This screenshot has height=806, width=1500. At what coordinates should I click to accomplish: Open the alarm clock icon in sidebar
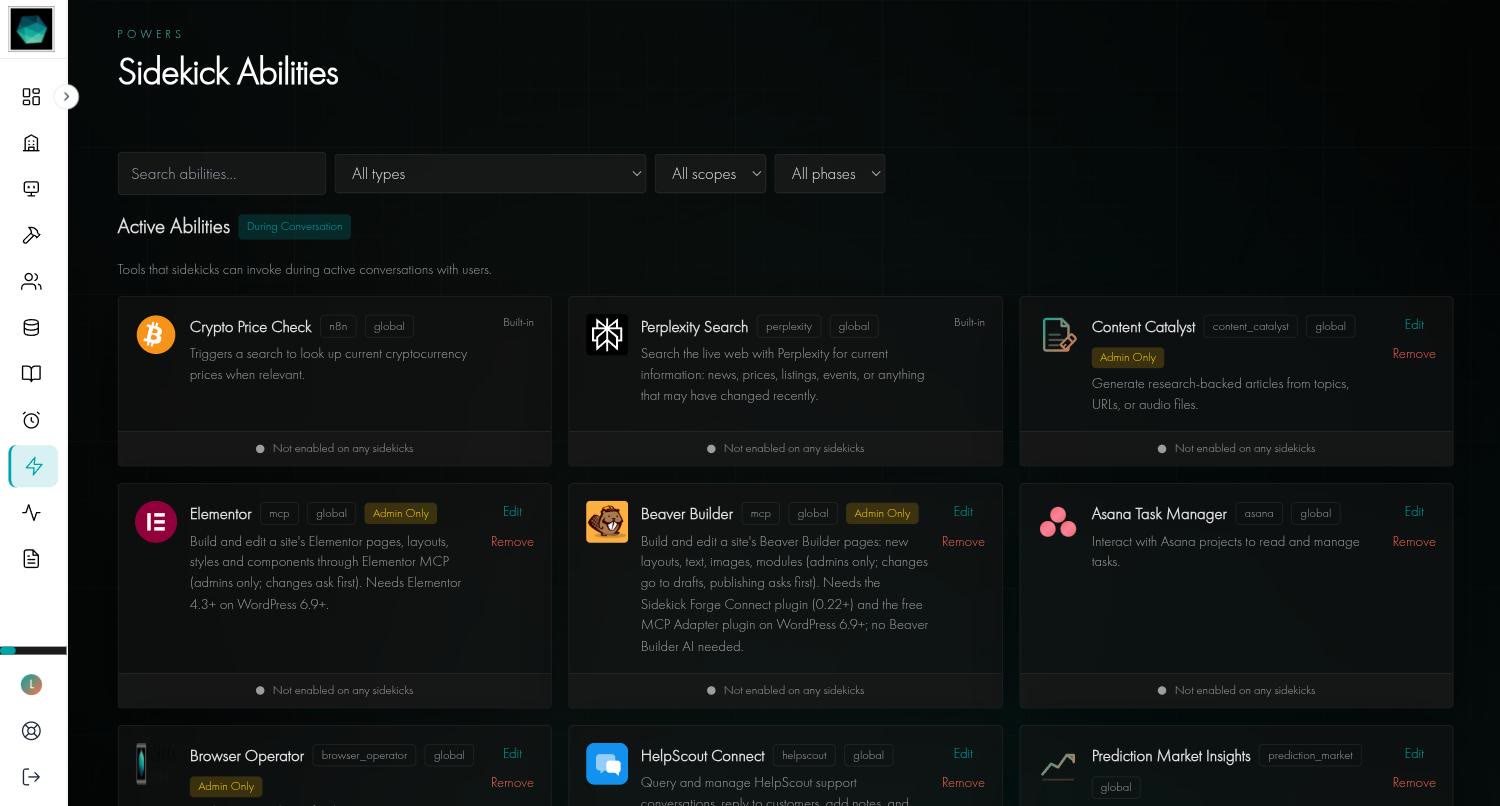31,420
